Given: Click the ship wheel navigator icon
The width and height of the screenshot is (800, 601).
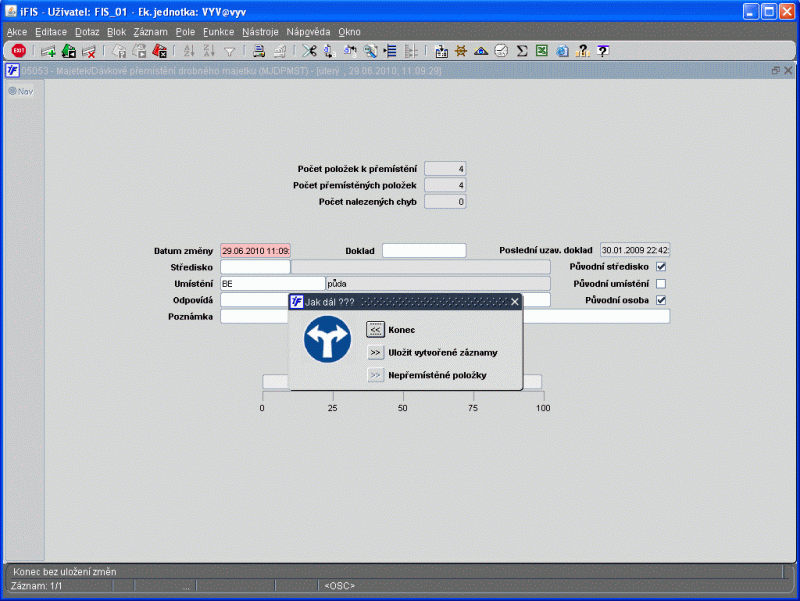Looking at the screenshot, I should 461,51.
